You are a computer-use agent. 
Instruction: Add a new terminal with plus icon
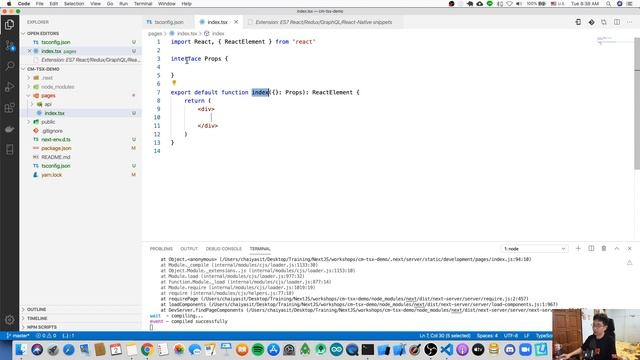pos(578,249)
